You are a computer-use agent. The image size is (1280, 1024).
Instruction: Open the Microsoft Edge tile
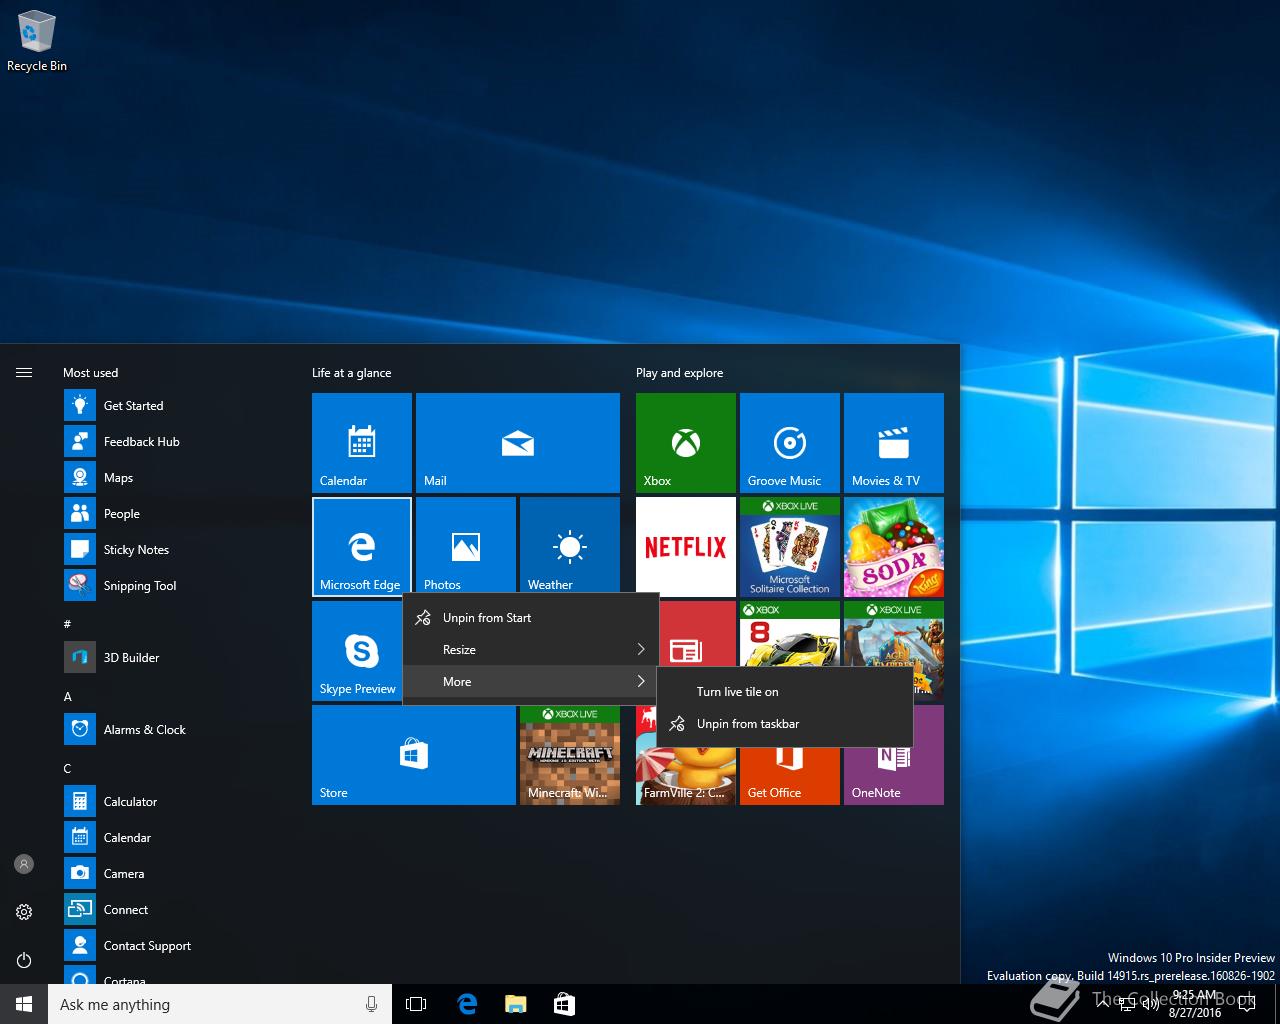pos(362,547)
